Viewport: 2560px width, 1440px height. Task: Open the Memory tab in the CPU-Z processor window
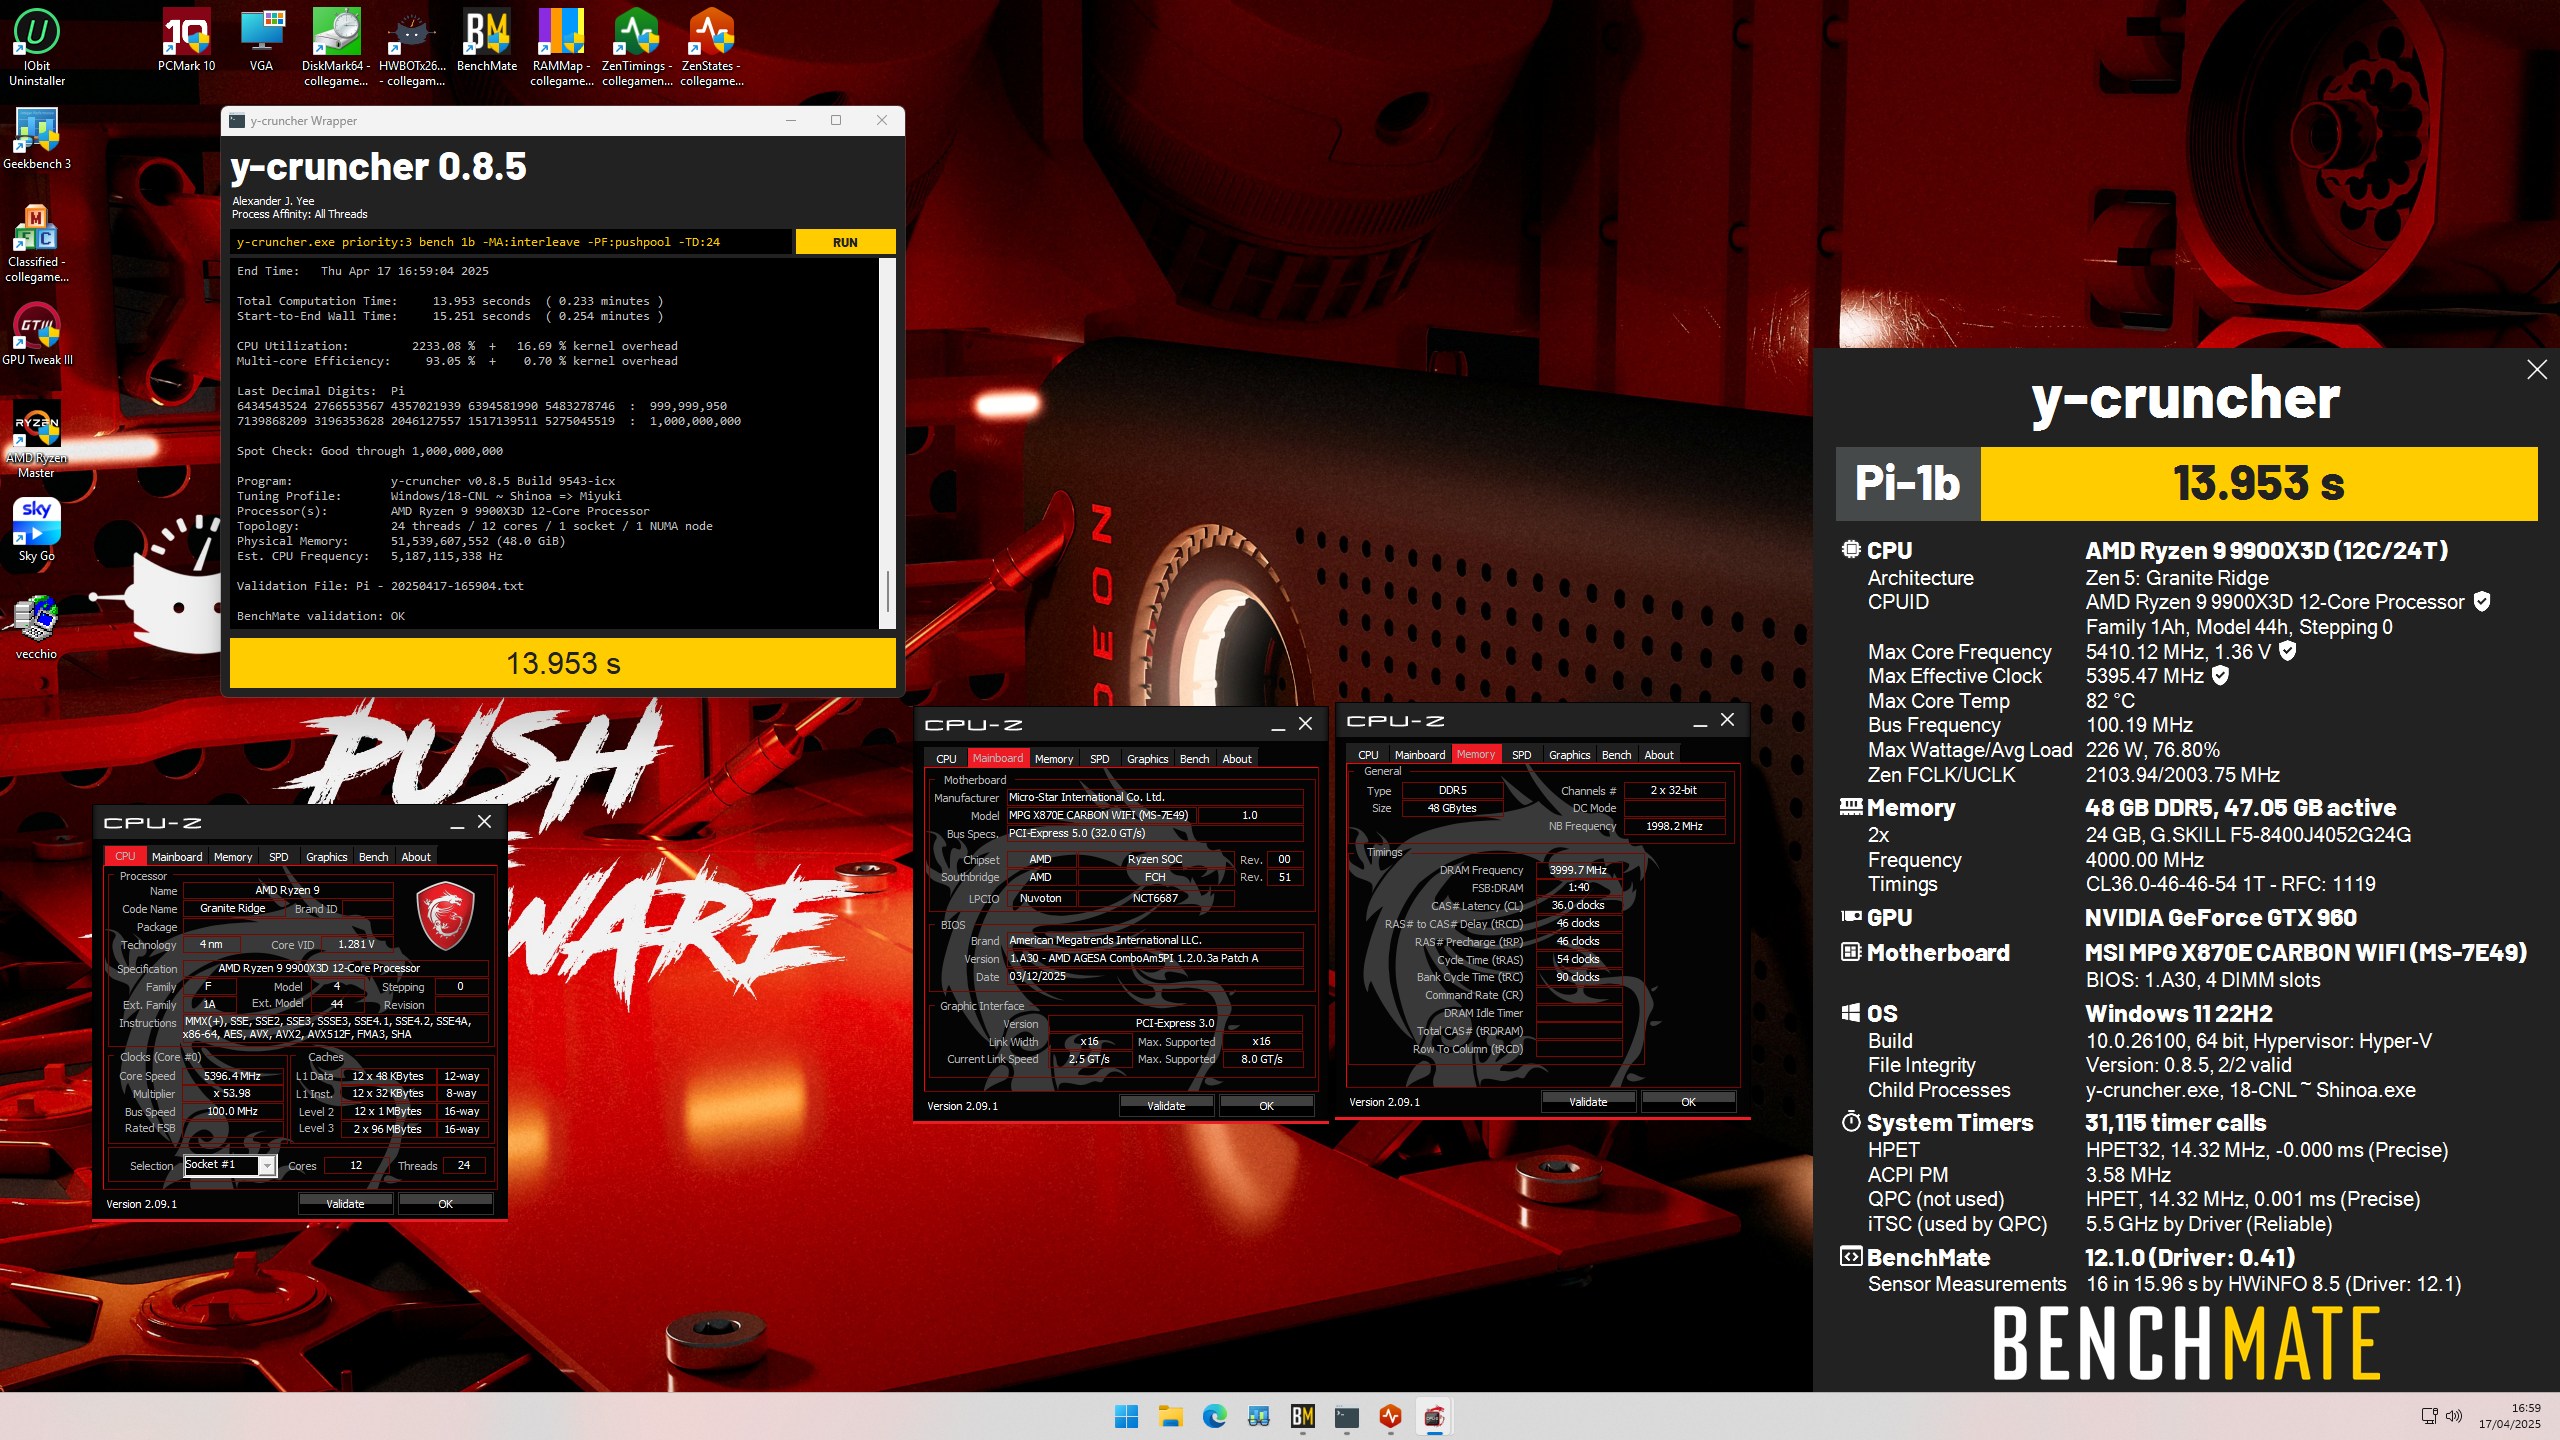[233, 857]
